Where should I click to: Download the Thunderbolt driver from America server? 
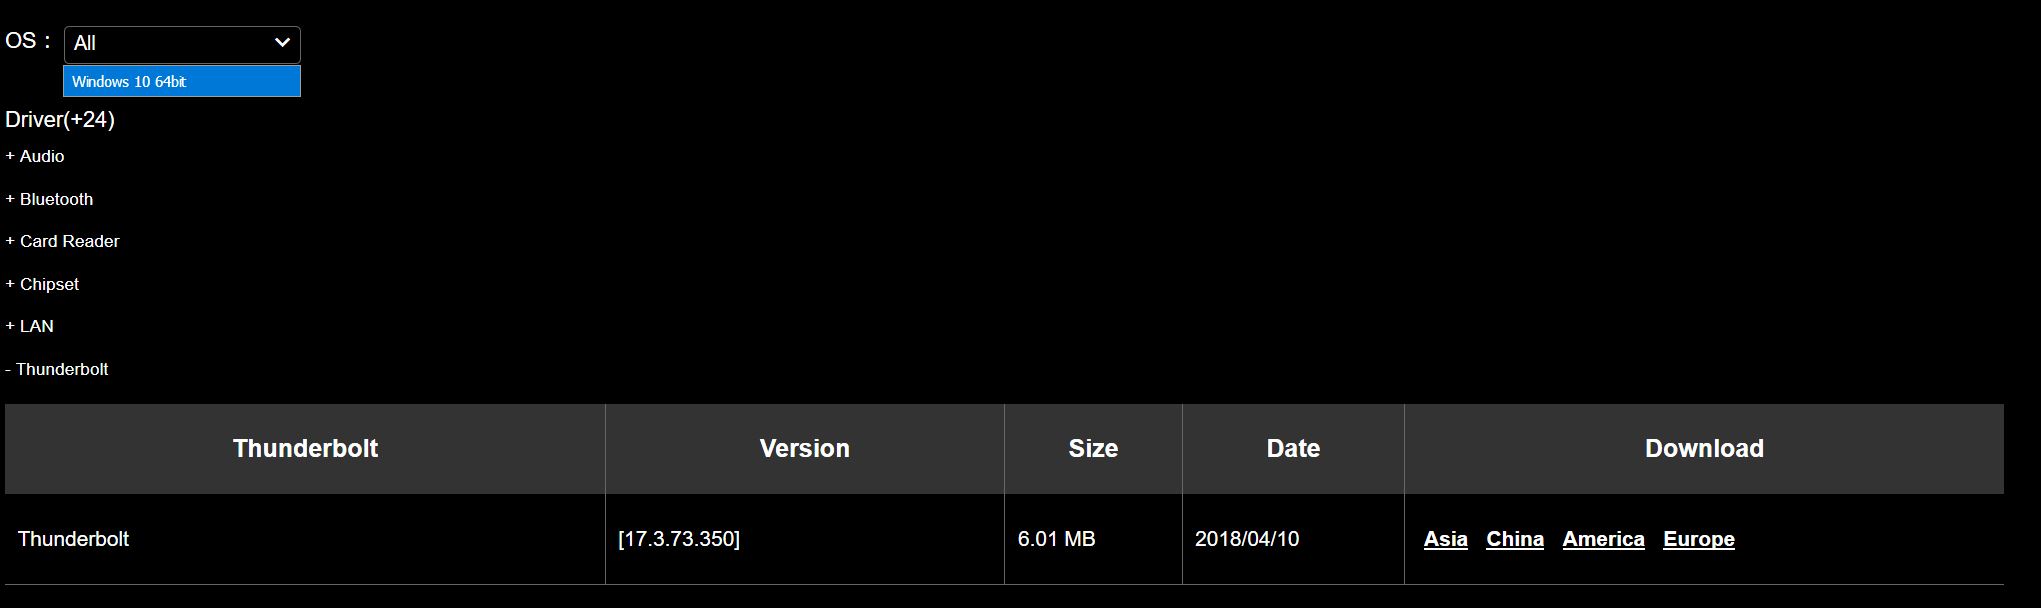click(x=1603, y=539)
